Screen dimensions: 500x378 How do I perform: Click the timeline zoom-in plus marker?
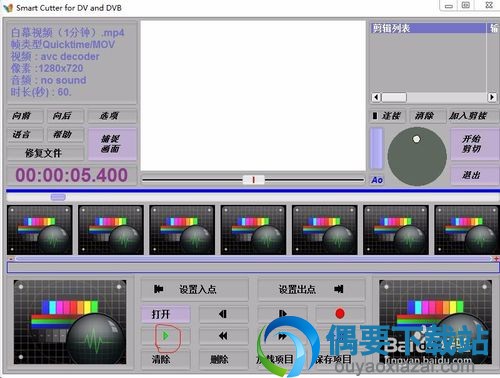point(496,259)
